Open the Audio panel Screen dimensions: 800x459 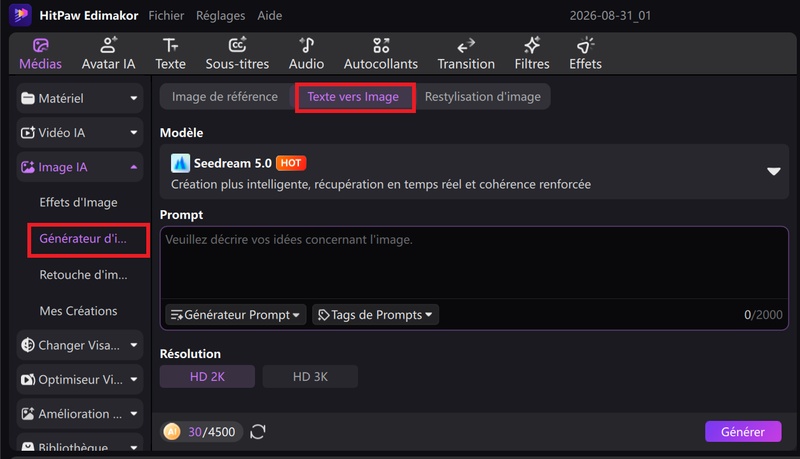[x=306, y=54]
